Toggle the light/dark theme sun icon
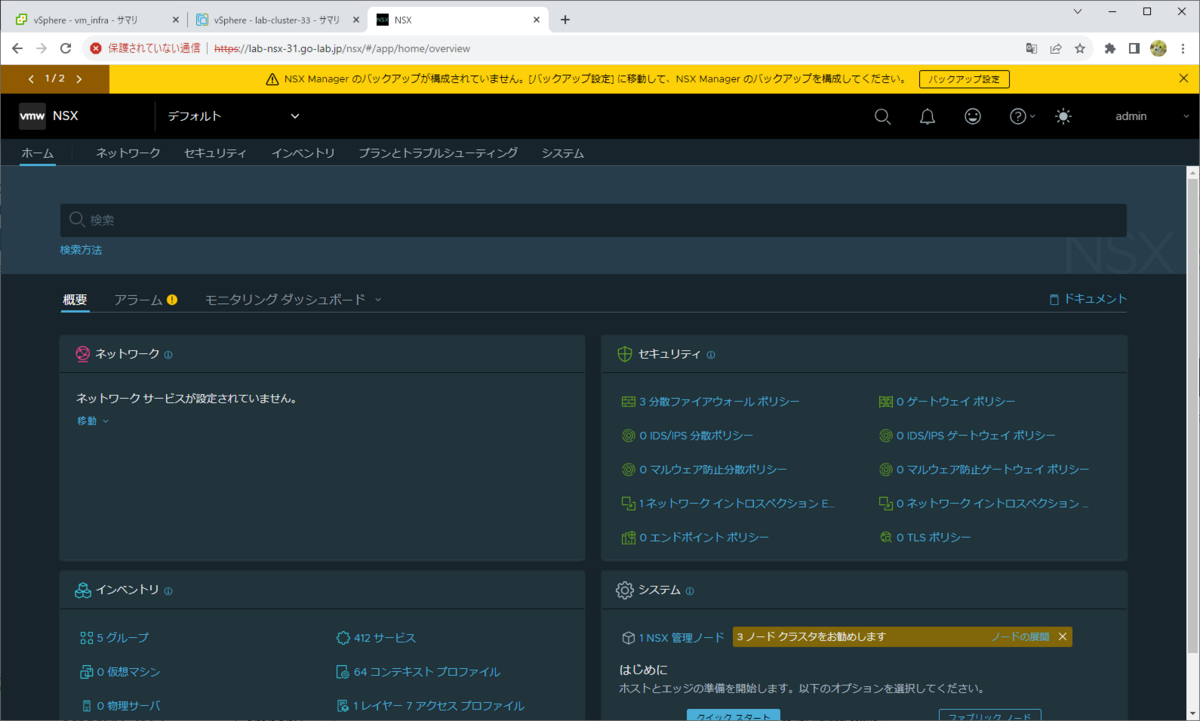The image size is (1200, 721). (x=1063, y=116)
